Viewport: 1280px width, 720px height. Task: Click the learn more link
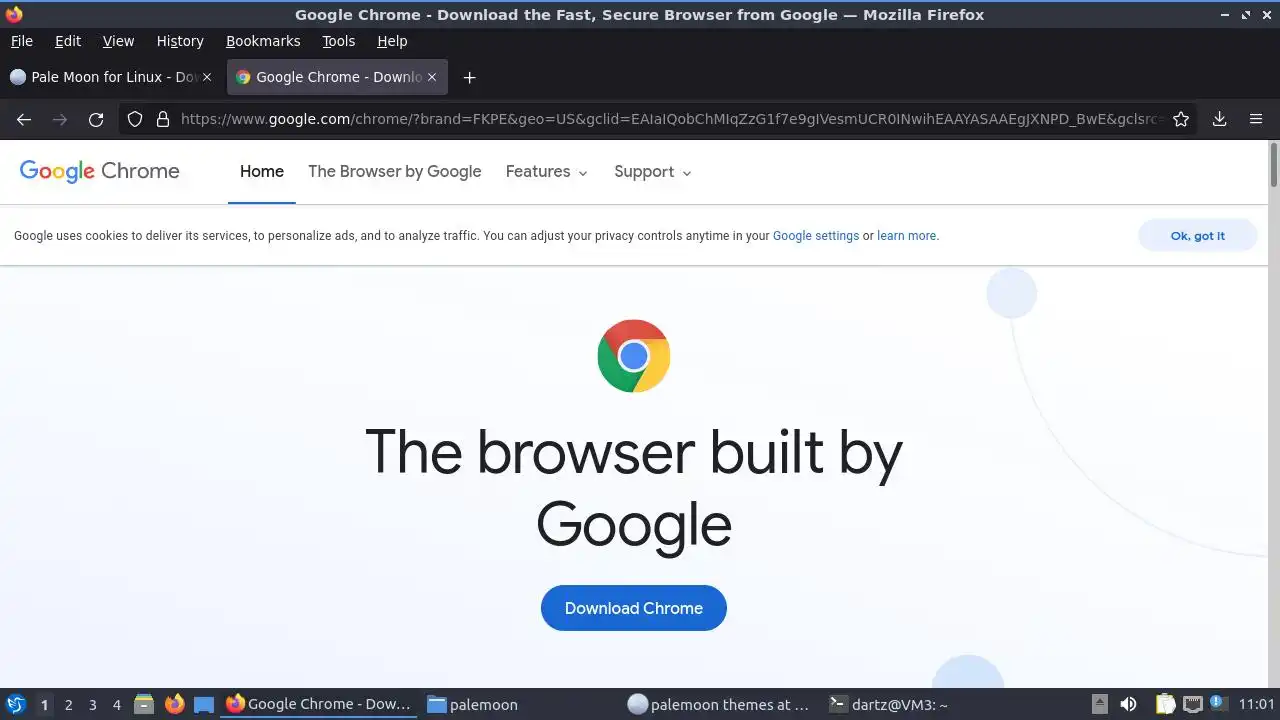pyautogui.click(x=907, y=236)
